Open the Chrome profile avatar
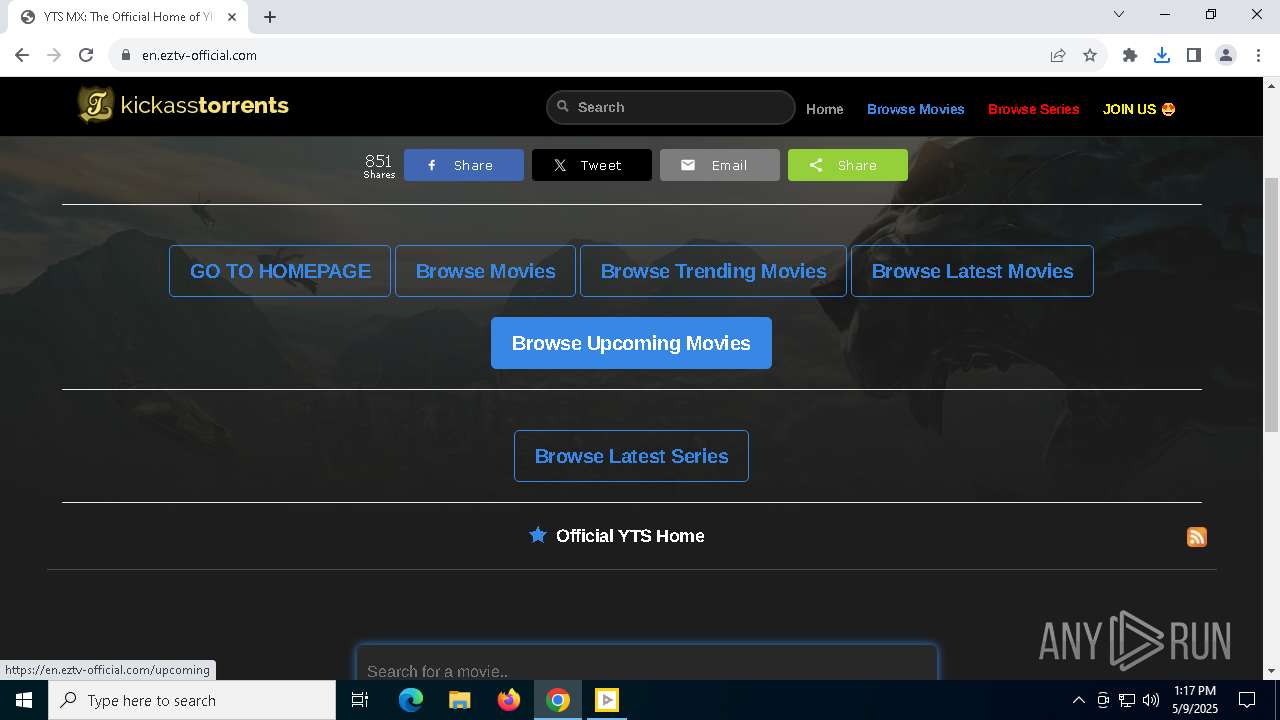The image size is (1280, 720). (x=1226, y=55)
